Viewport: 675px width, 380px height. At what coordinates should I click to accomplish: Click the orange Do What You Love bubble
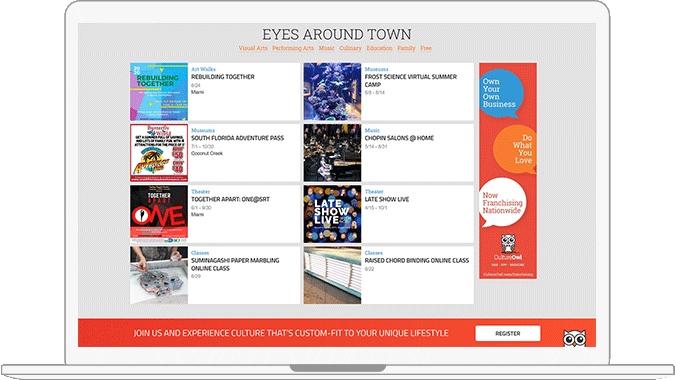tap(515, 149)
